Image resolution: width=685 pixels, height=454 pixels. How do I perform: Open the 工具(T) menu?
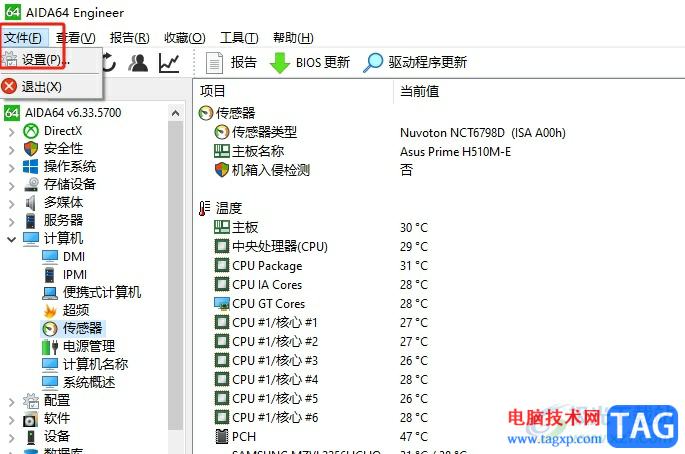(x=239, y=38)
